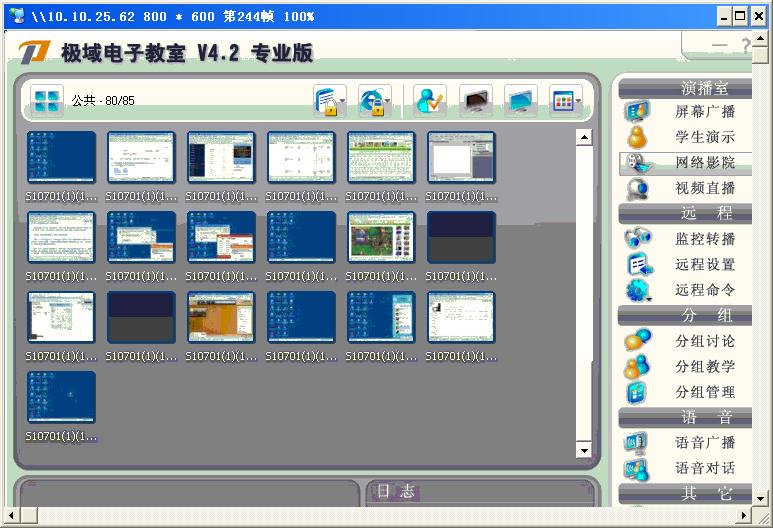This screenshot has width=773, height=528.
Task: Click the outer vertical scrollbar thumb
Action: coord(760,55)
